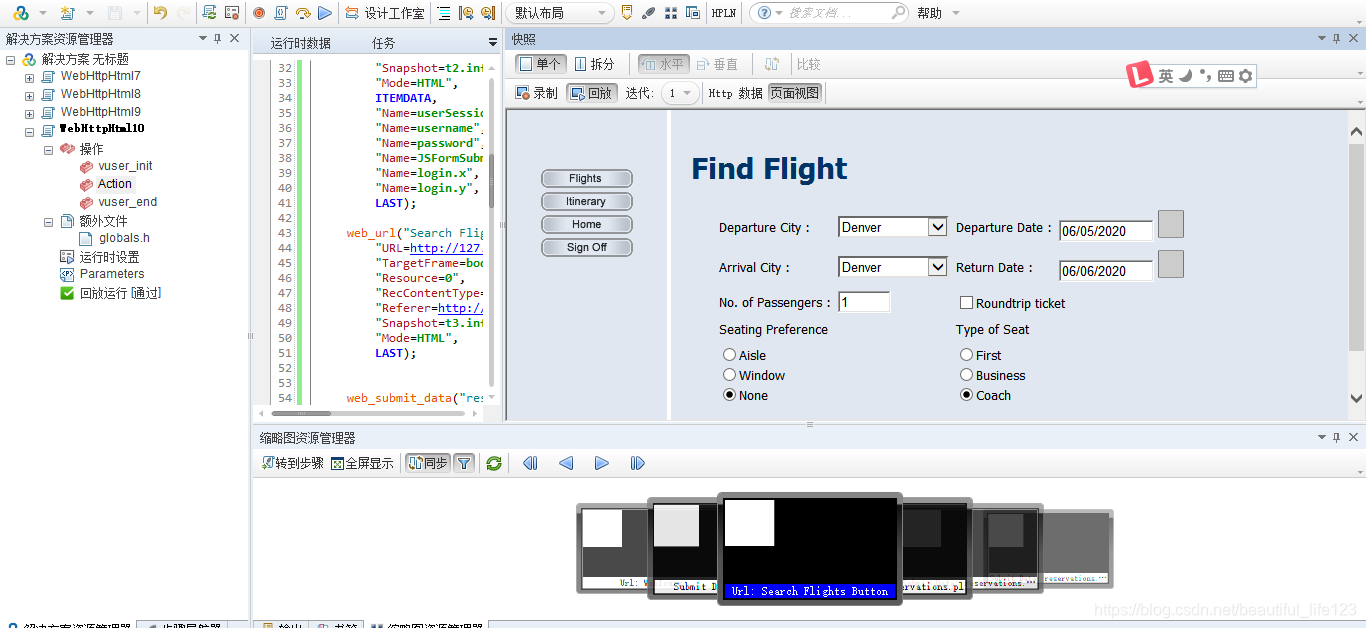Click the No. of Passengers field
This screenshot has height=628, width=1366.
point(864,302)
